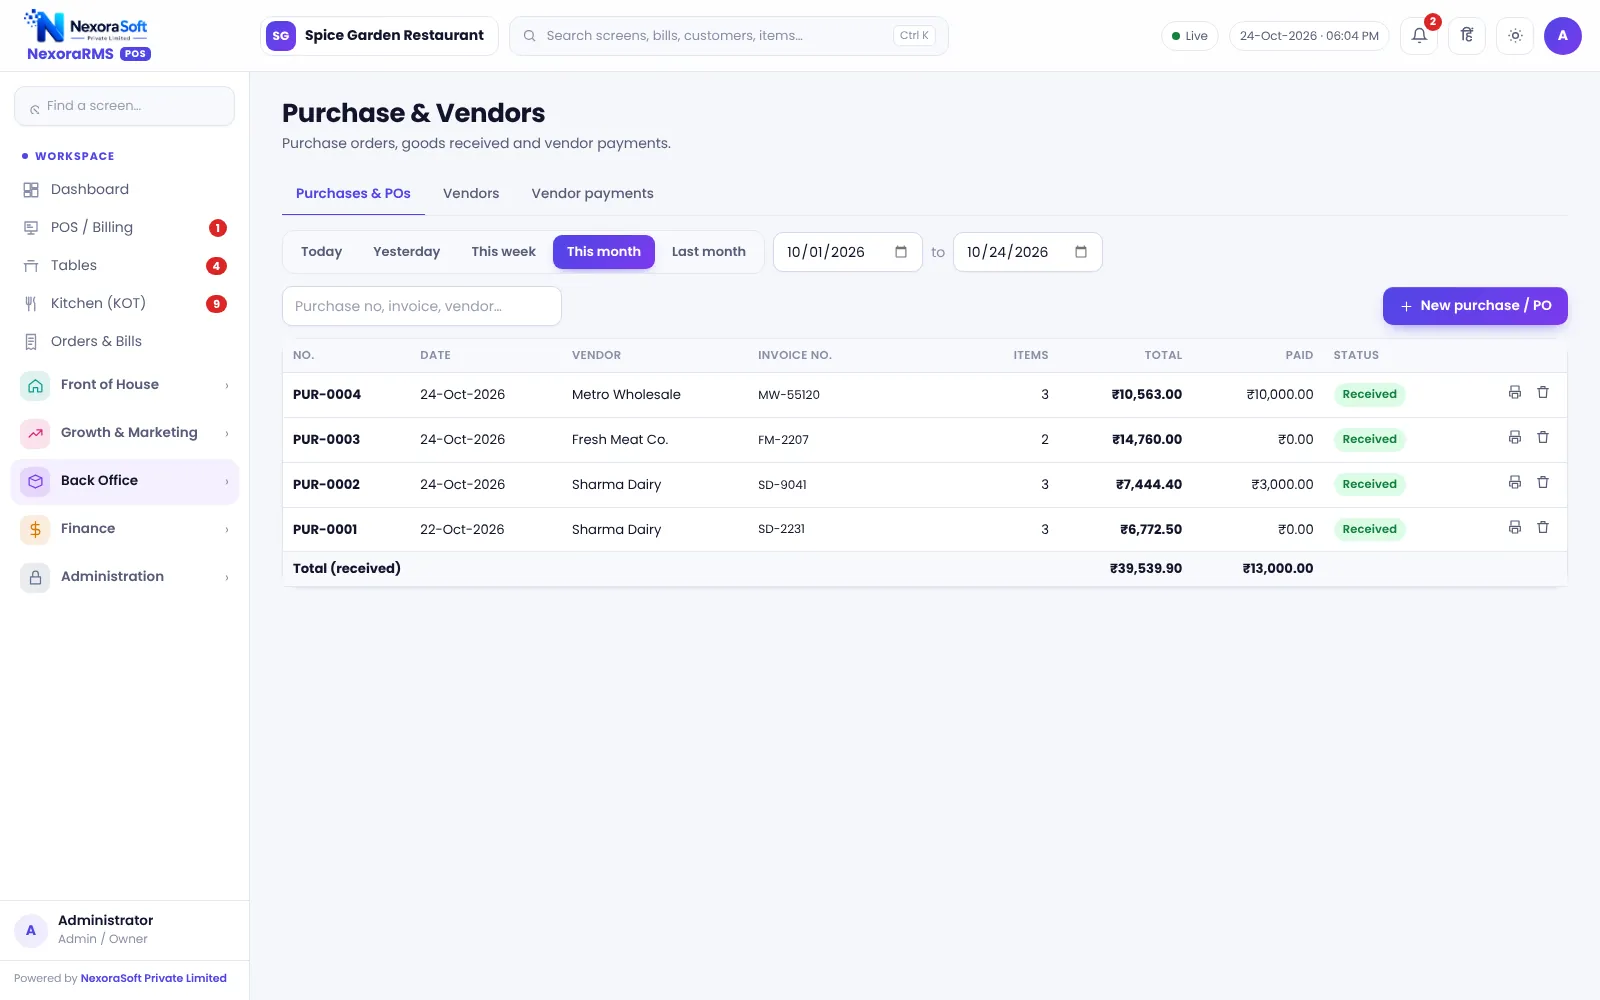Expand Administration section
Image resolution: width=1600 pixels, height=1000 pixels.
click(125, 577)
